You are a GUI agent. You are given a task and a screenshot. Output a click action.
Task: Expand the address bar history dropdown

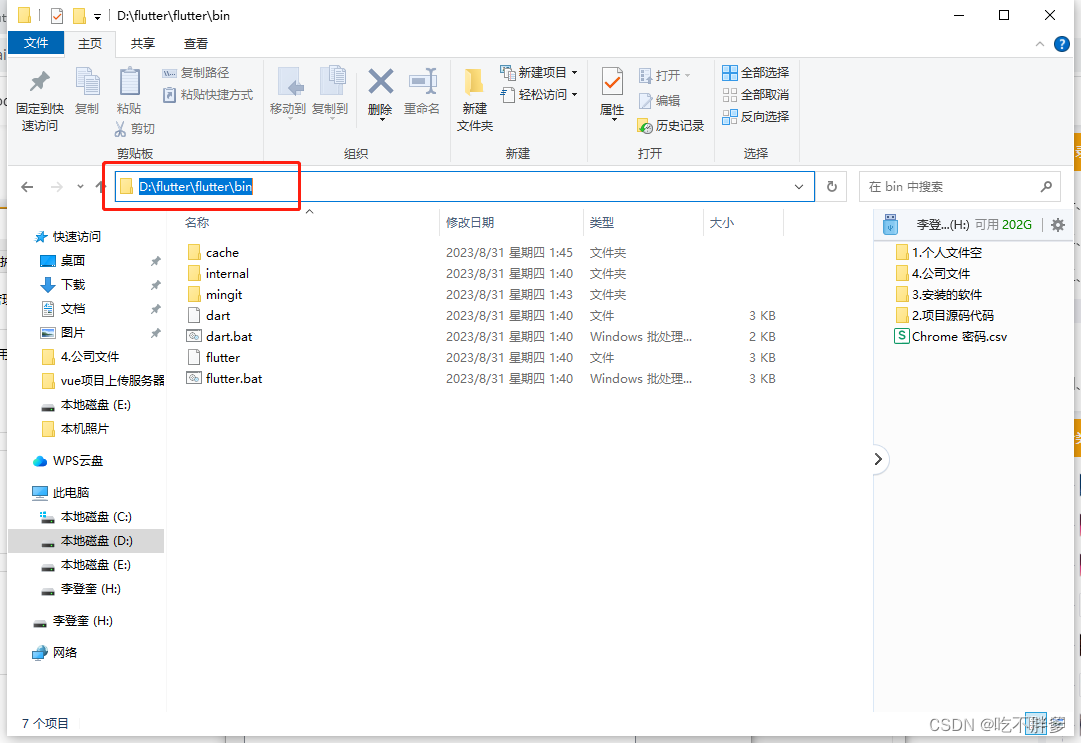click(798, 187)
